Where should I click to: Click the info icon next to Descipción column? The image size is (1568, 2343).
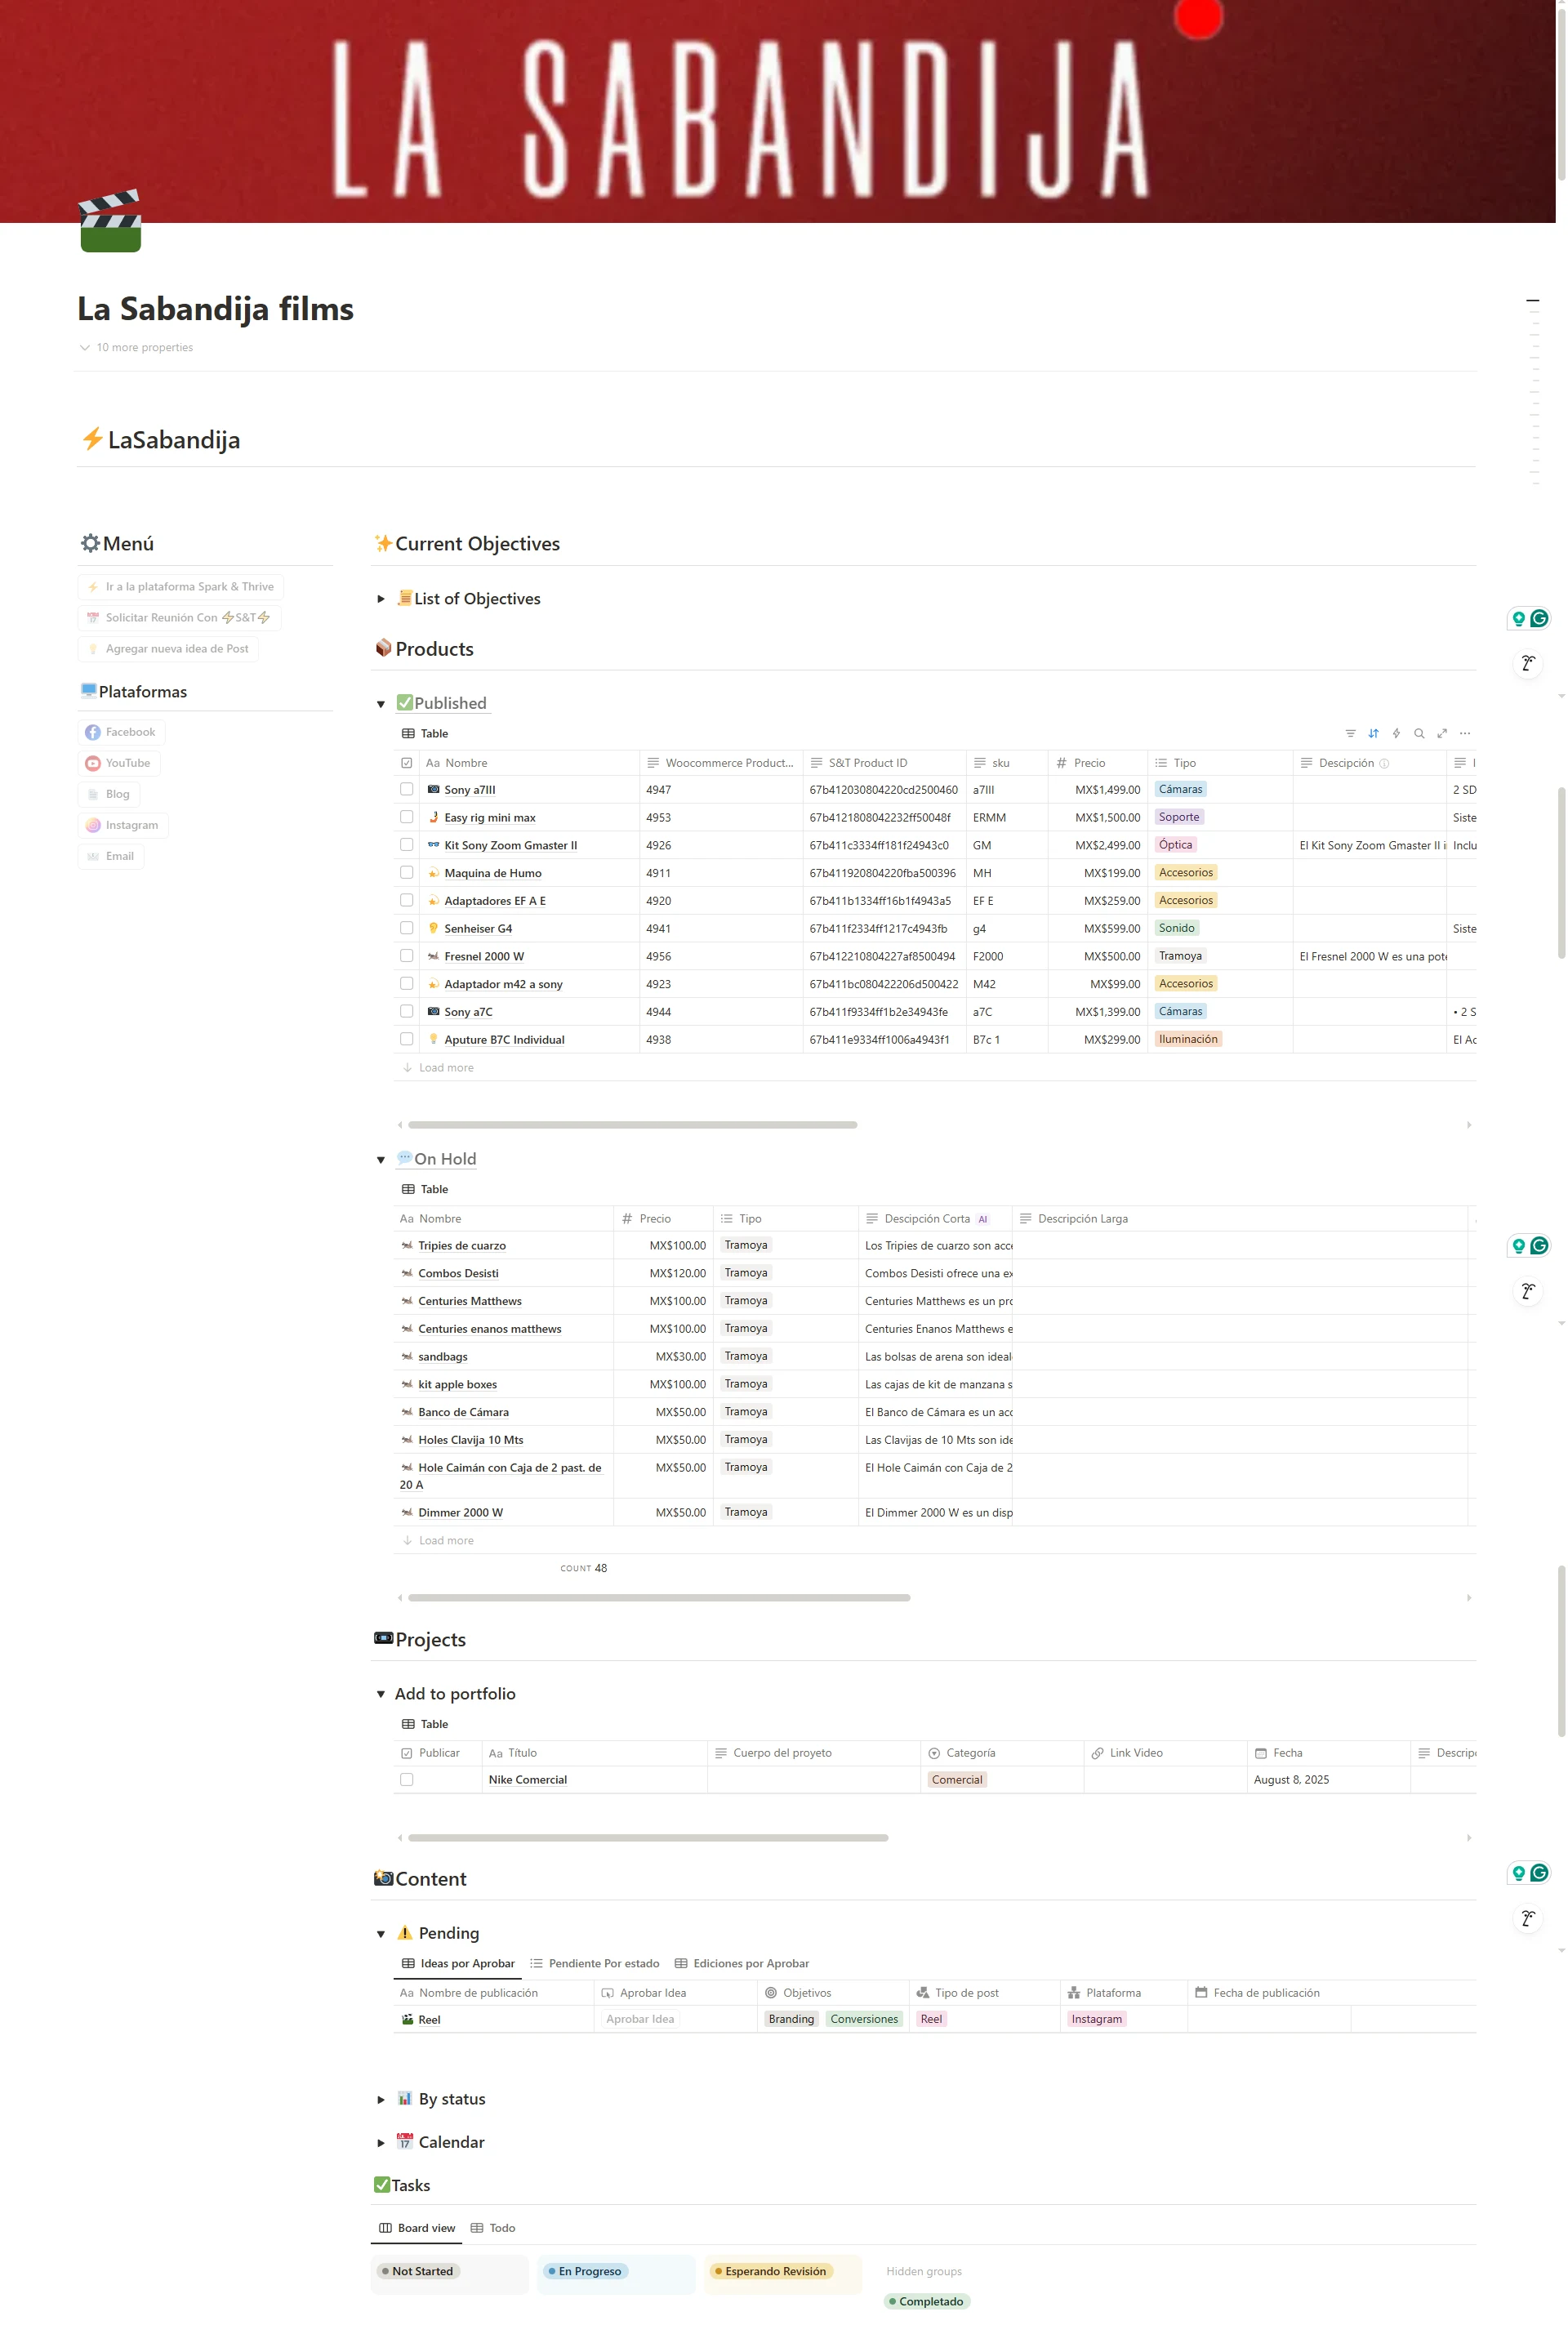1384,763
